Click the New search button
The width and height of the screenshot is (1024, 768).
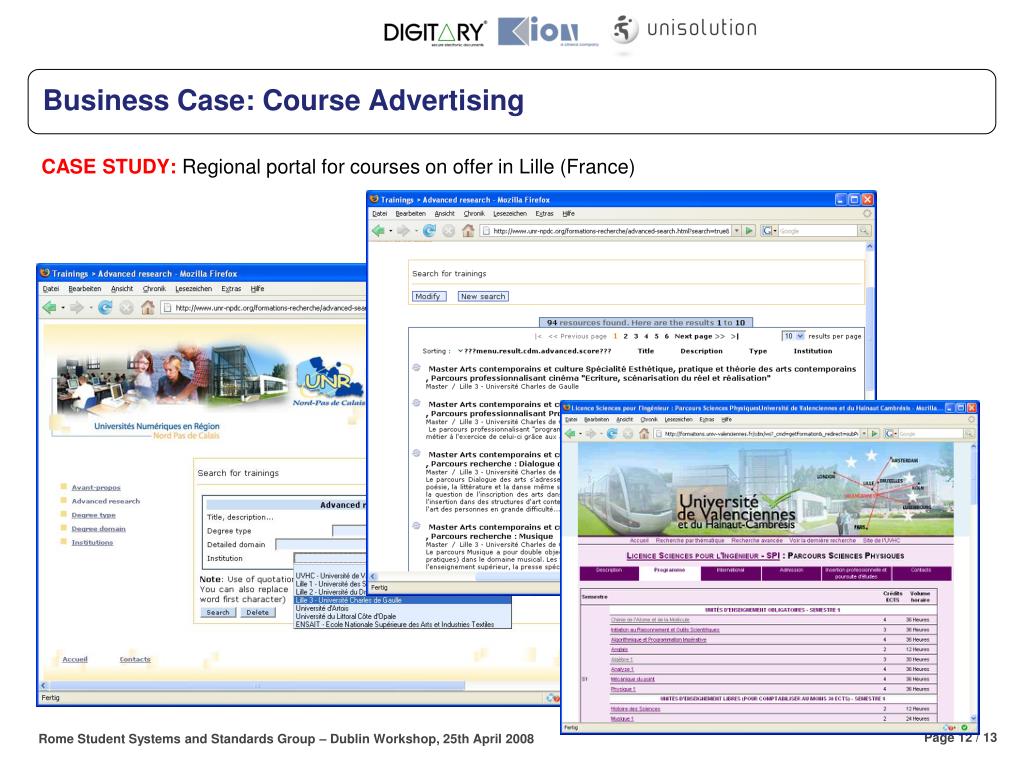pos(483,296)
